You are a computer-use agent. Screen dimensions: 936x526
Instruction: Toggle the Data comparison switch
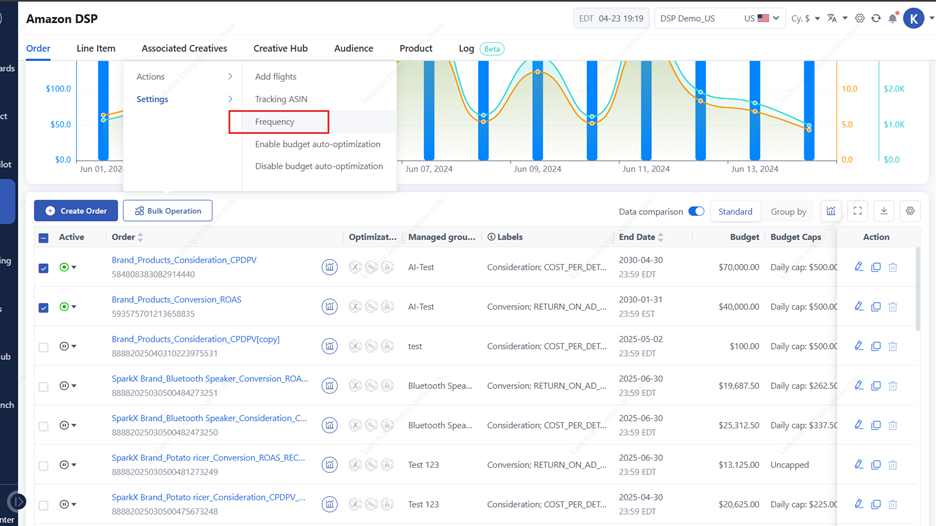[x=696, y=212]
